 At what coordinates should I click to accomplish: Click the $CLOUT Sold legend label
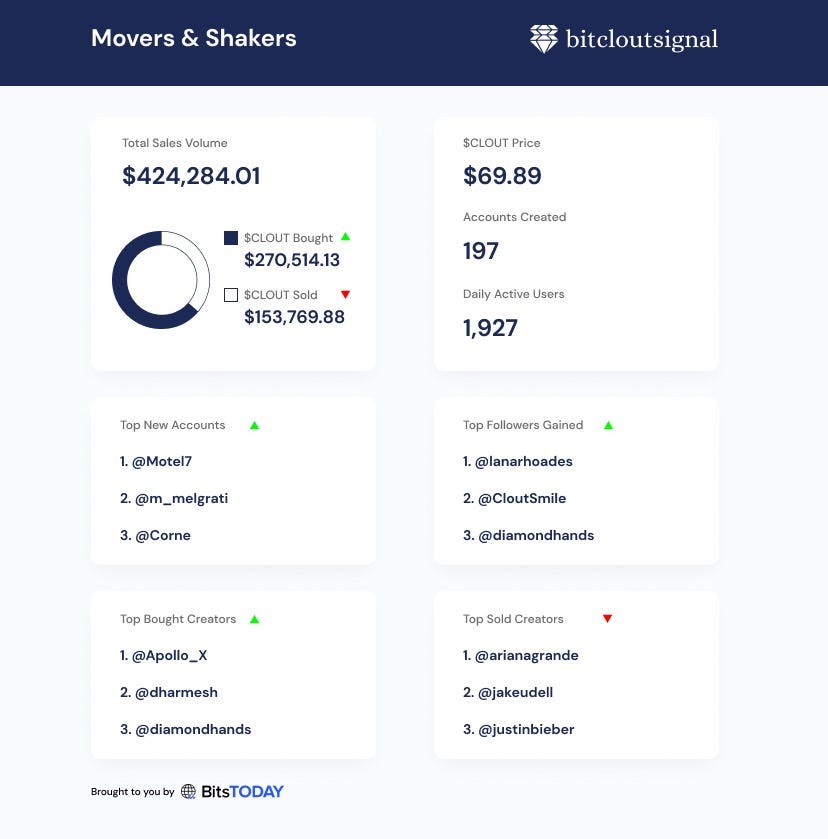[x=280, y=295]
